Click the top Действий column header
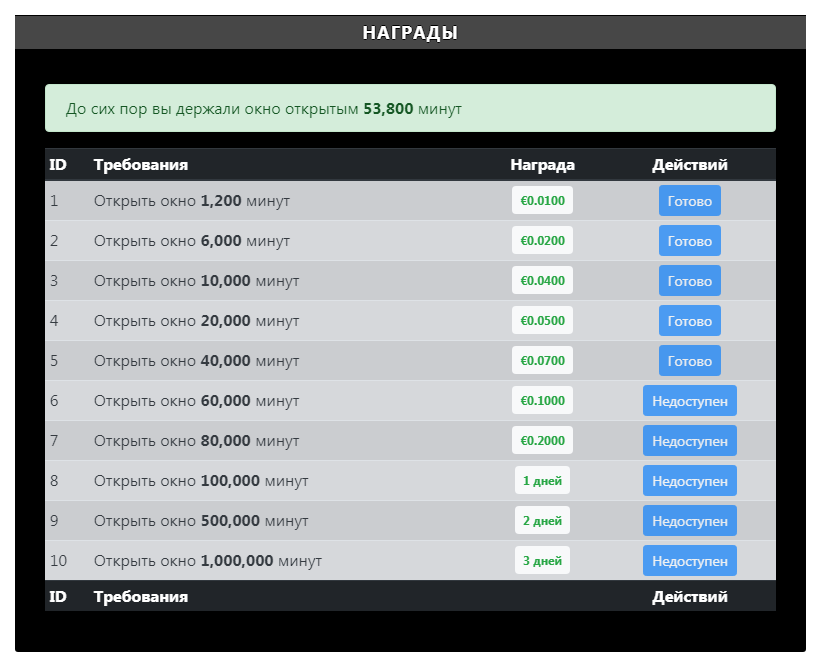The image size is (821, 656). [x=690, y=165]
